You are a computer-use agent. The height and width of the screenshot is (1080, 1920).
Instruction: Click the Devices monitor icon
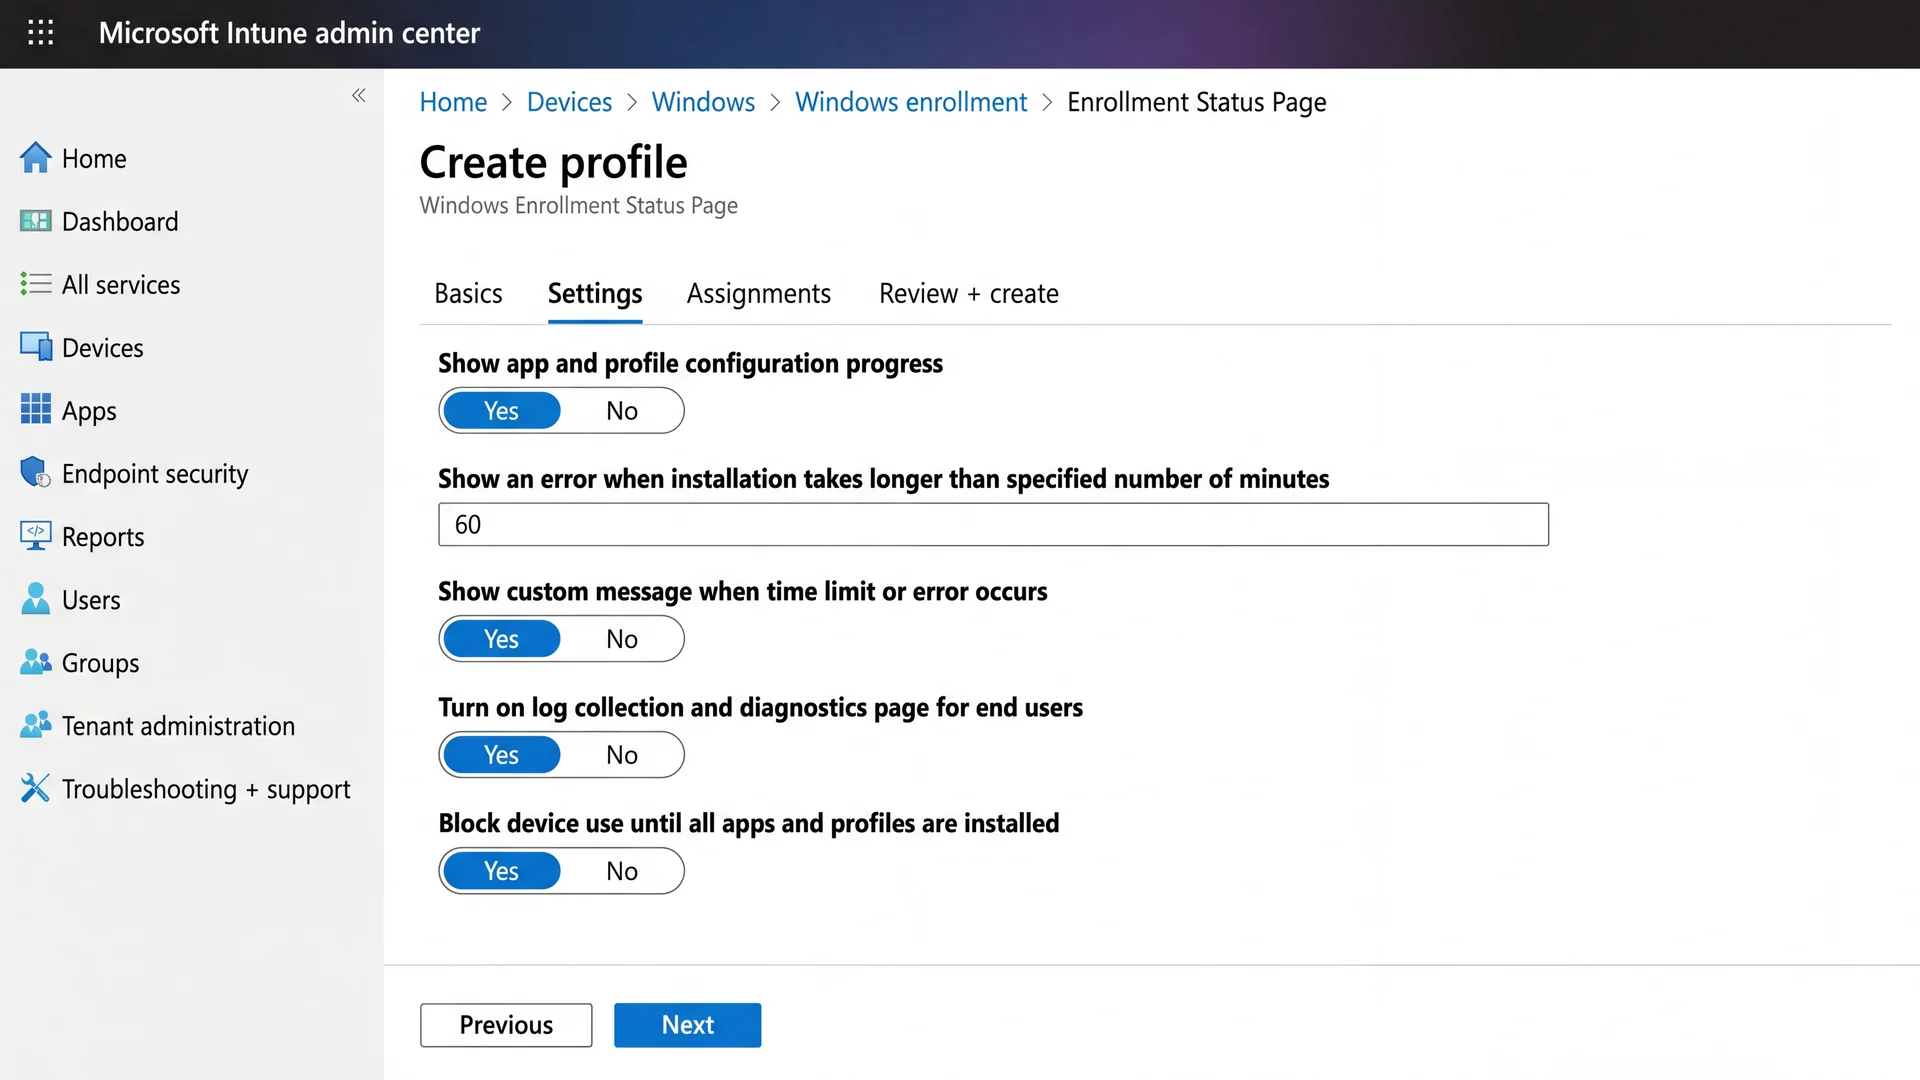35,347
